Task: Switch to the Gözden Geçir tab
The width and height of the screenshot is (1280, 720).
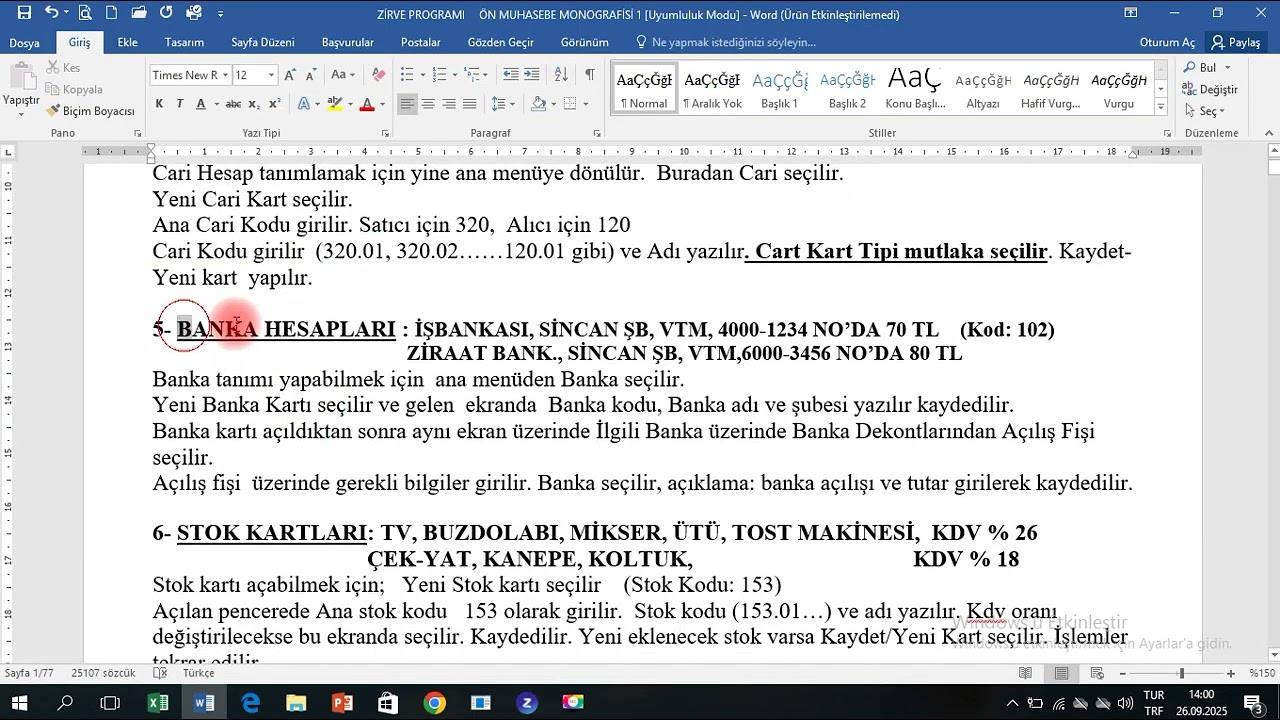Action: click(501, 43)
